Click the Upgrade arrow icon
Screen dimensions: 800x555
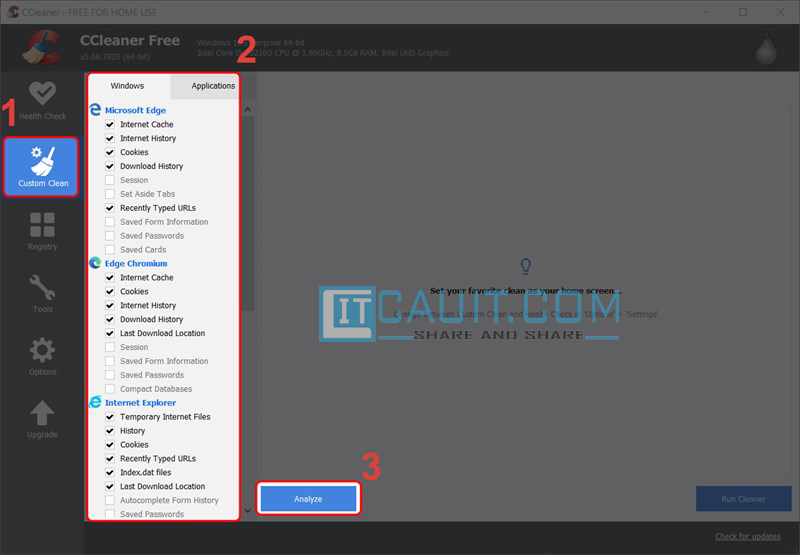click(x=42, y=413)
